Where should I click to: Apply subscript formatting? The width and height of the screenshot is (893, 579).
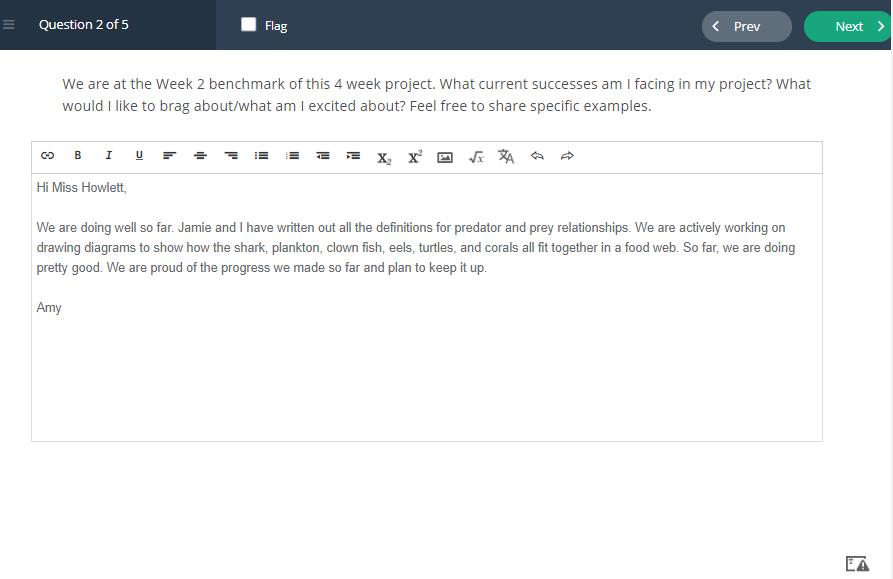384,158
